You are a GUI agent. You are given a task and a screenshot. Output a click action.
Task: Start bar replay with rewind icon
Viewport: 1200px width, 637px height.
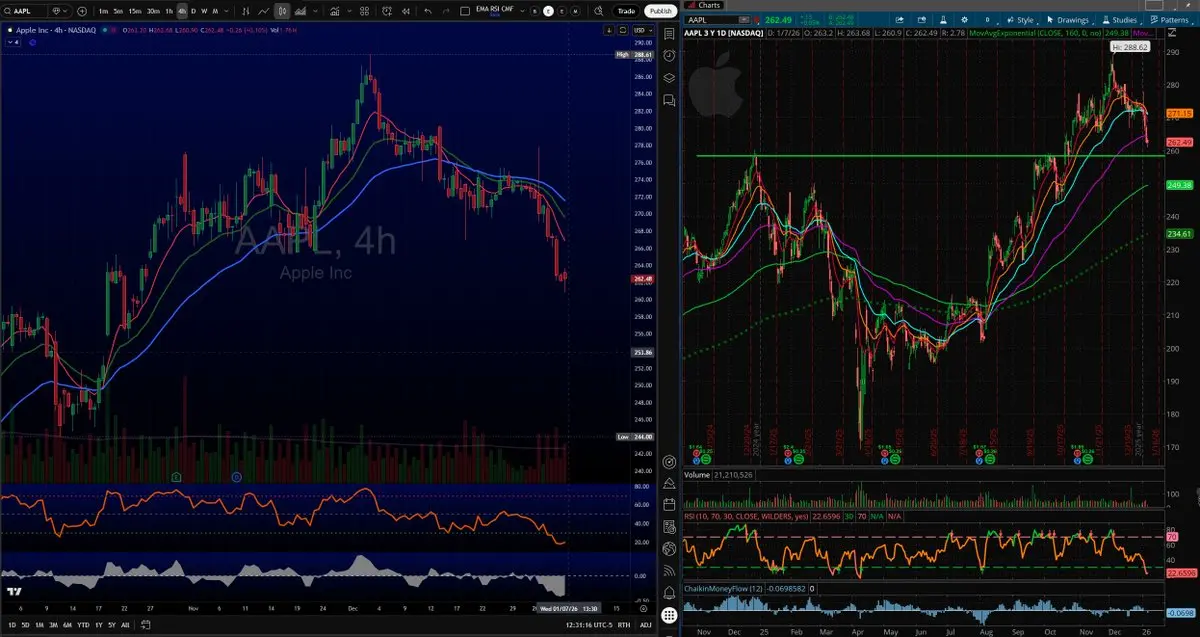click(406, 11)
